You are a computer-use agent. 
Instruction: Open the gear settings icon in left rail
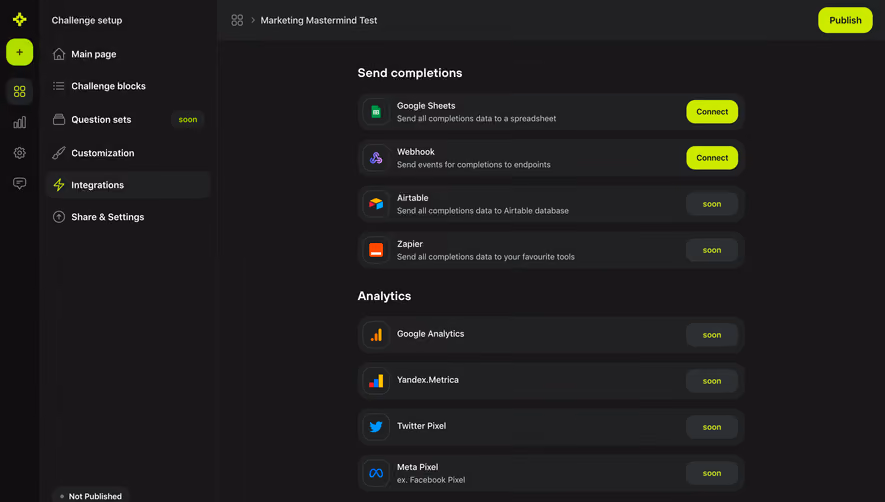click(20, 152)
